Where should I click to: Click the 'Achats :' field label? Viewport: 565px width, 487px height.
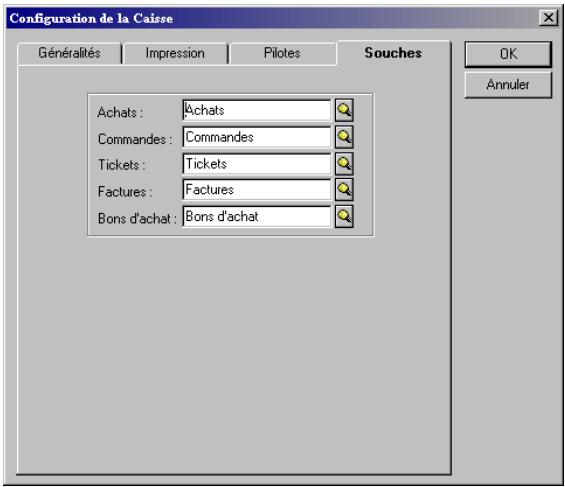point(120,112)
